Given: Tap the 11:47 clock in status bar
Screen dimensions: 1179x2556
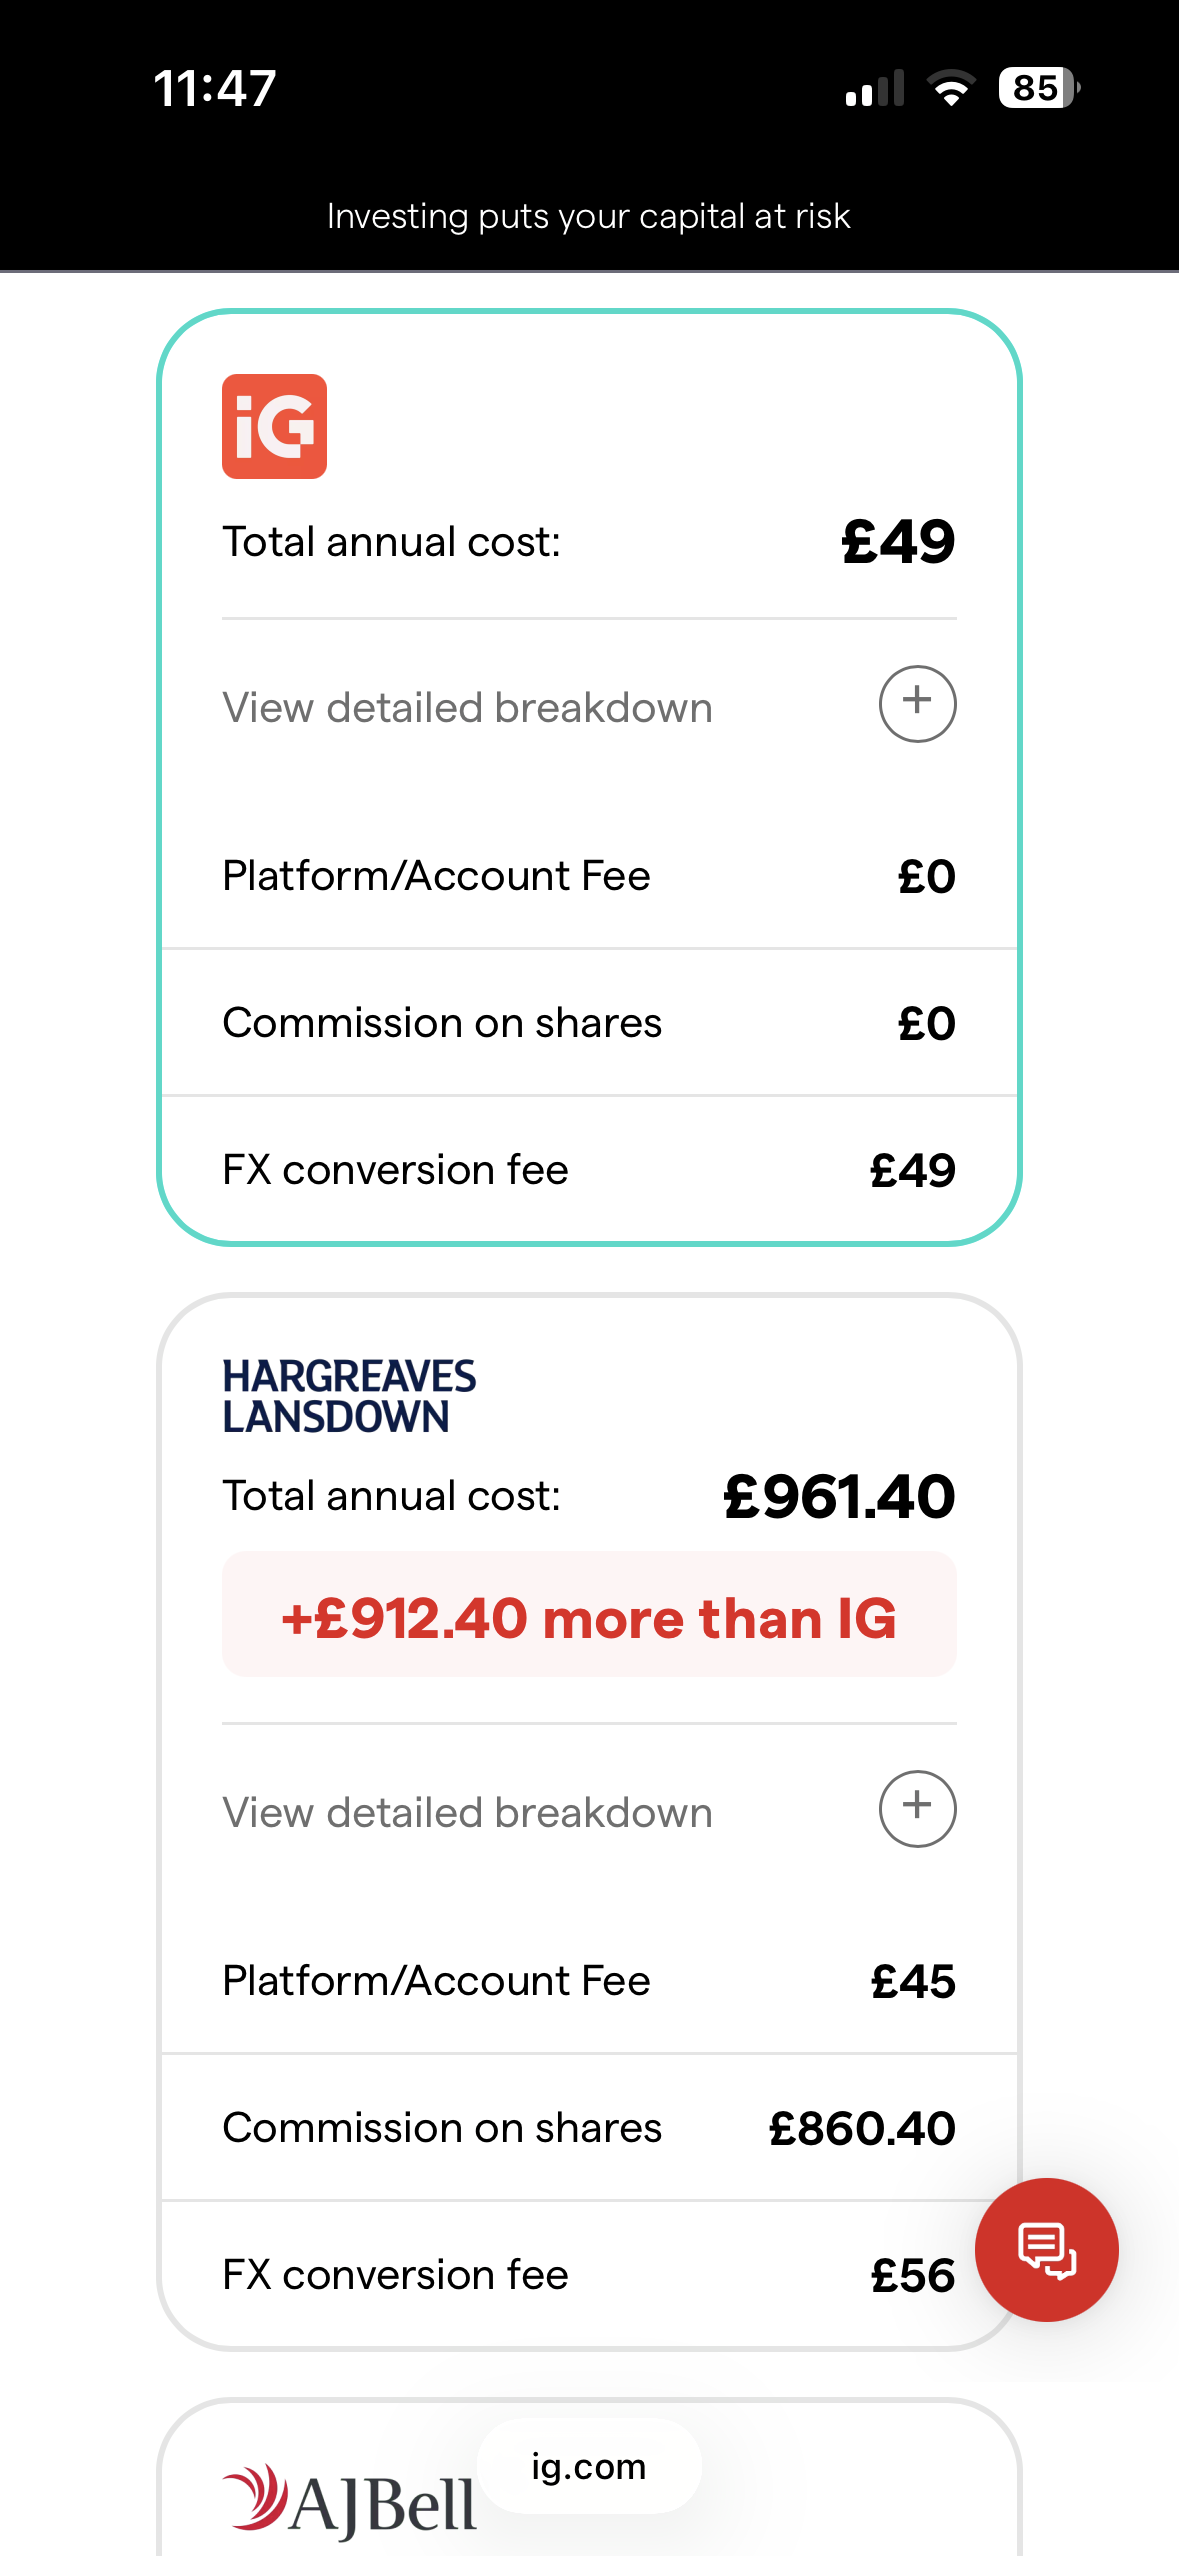Looking at the screenshot, I should coord(215,88).
